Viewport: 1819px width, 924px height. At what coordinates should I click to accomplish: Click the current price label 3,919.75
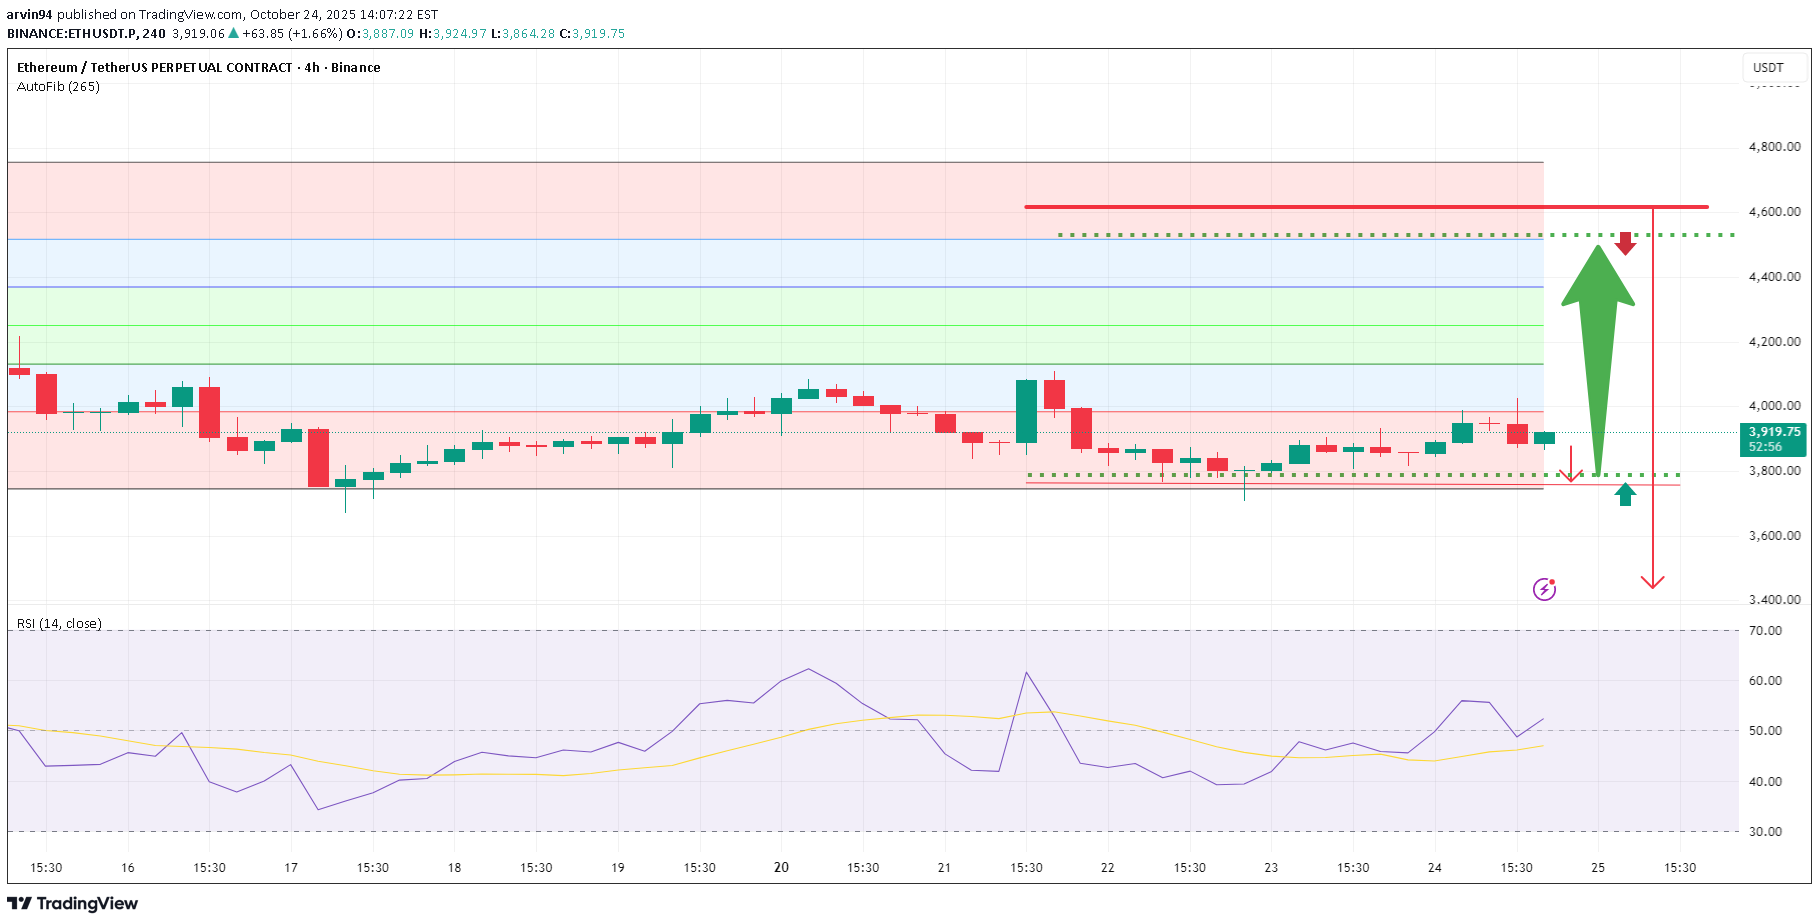1774,432
